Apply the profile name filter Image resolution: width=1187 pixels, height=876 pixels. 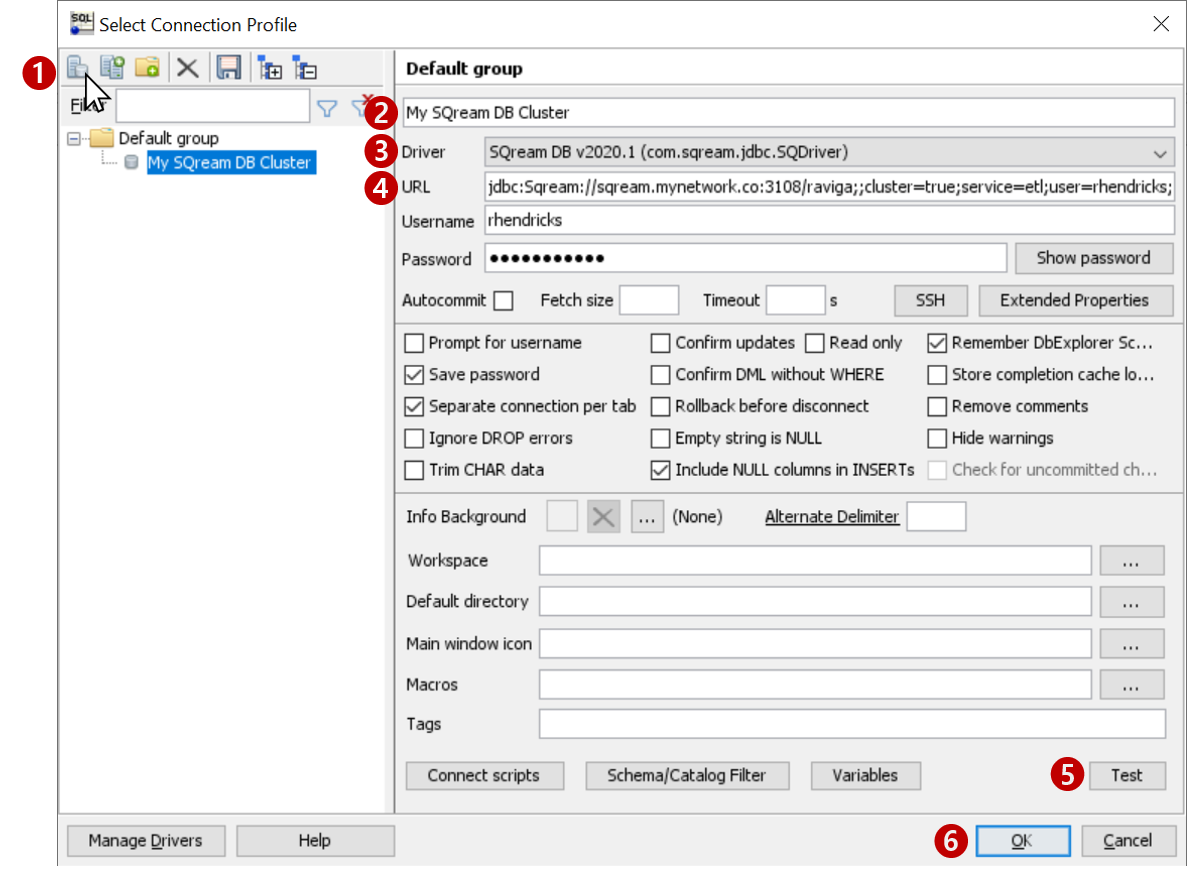(x=327, y=105)
